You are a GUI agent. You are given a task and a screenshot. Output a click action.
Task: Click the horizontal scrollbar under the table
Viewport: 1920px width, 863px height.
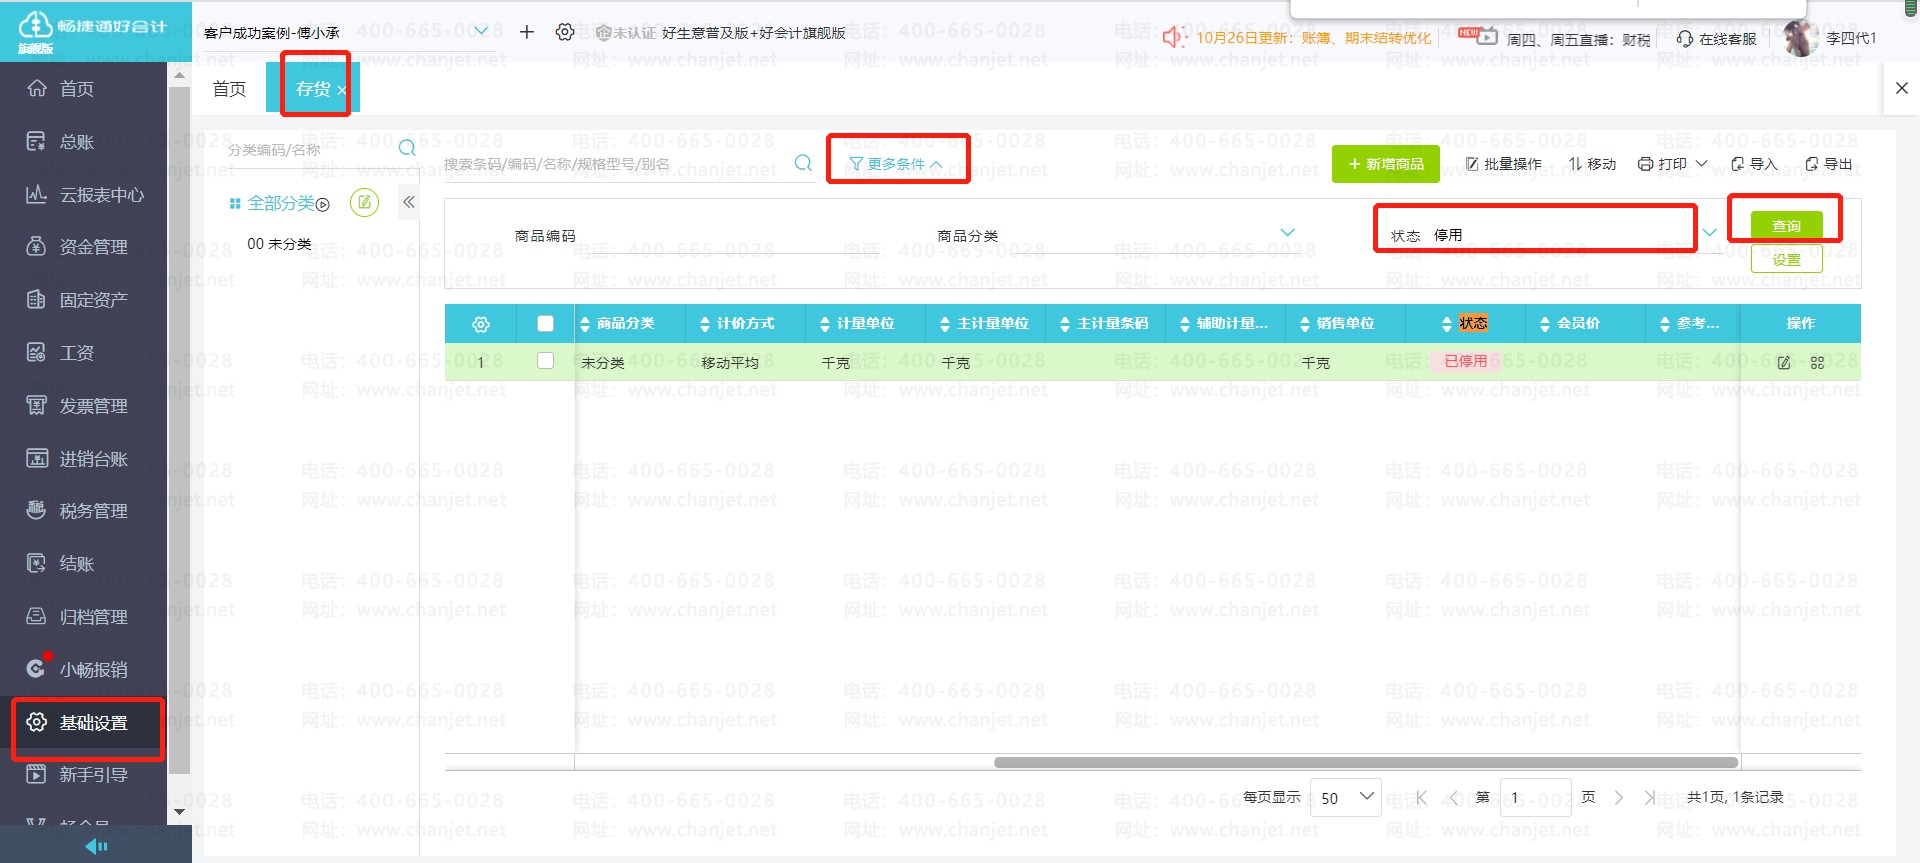click(1365, 762)
